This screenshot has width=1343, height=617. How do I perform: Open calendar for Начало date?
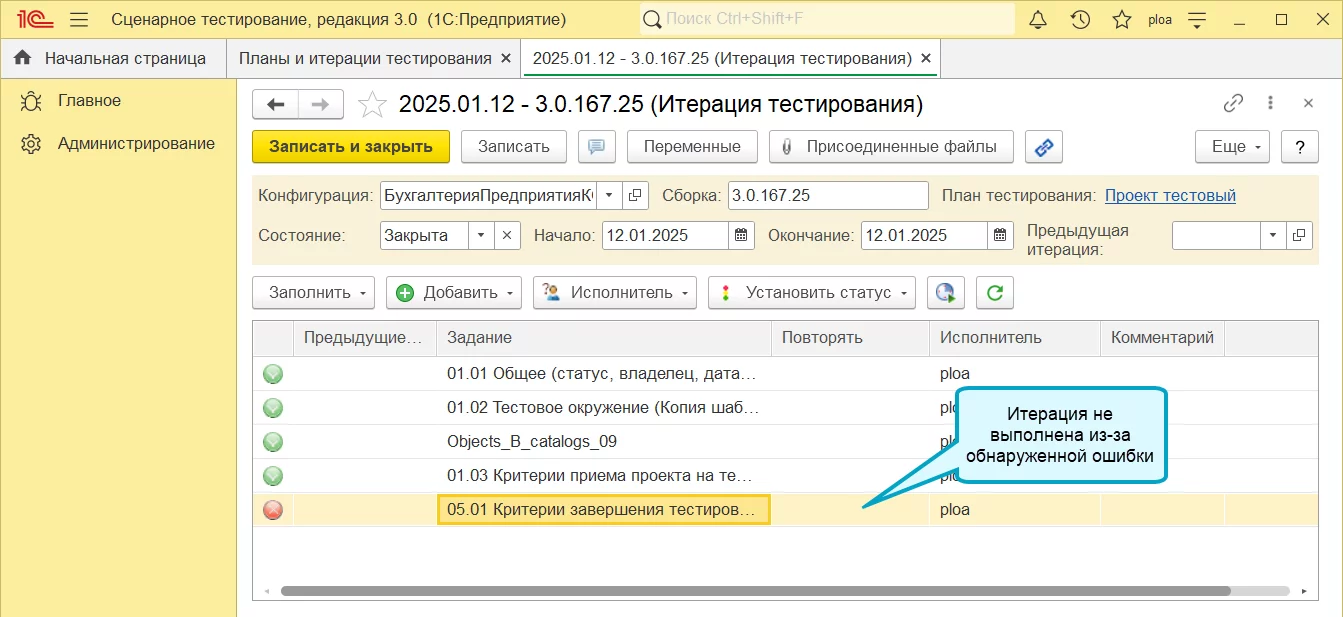[x=741, y=236]
